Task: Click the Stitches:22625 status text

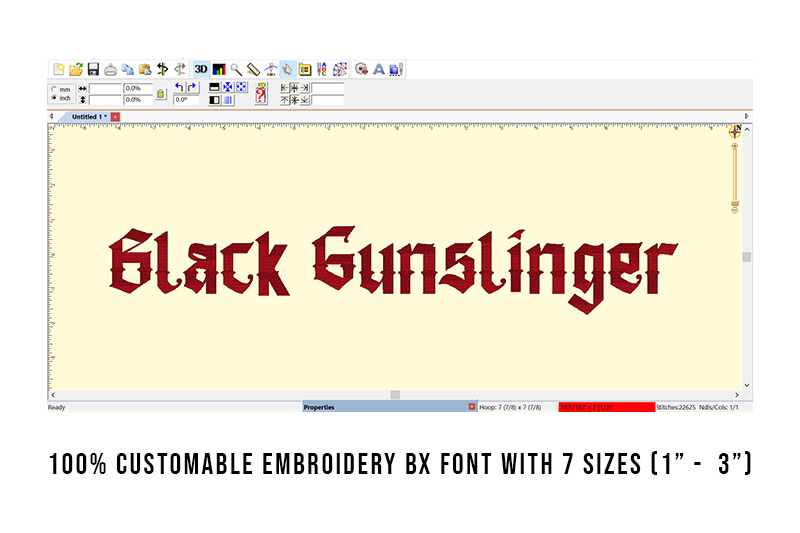Action: click(x=676, y=407)
